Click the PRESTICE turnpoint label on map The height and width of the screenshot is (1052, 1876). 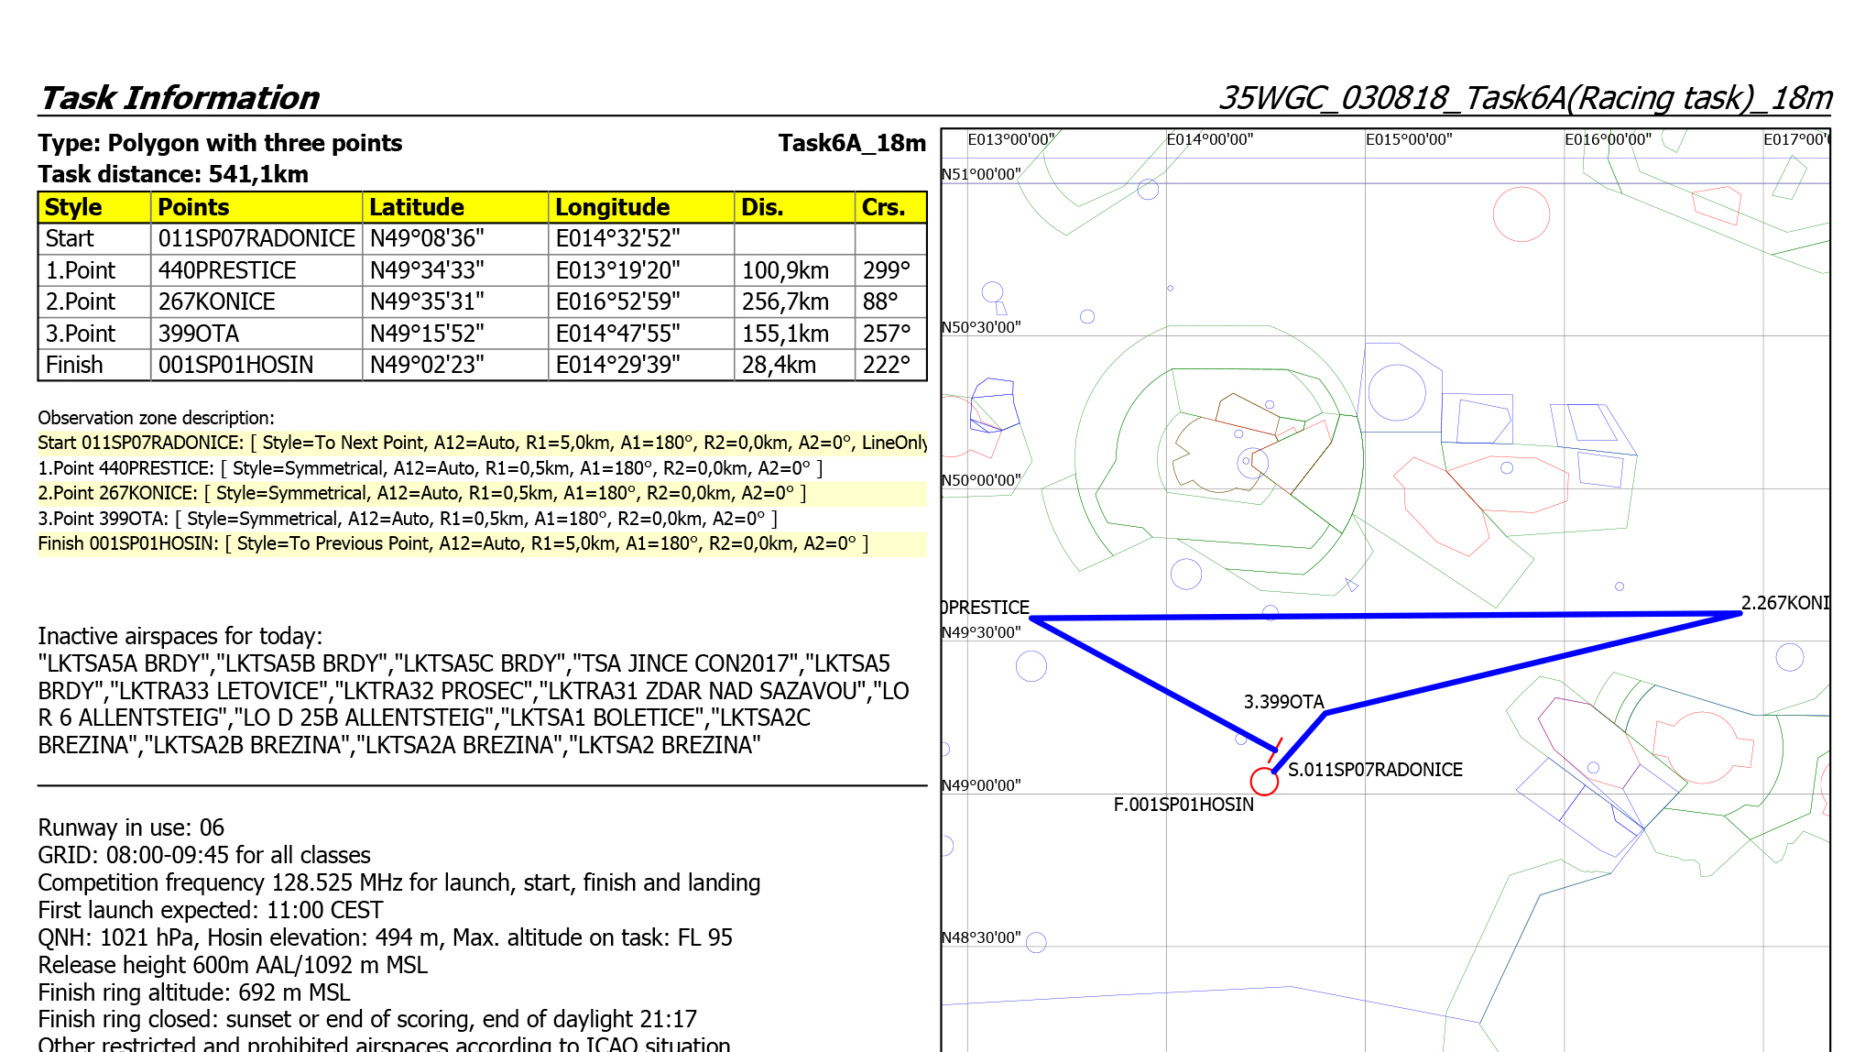[986, 607]
